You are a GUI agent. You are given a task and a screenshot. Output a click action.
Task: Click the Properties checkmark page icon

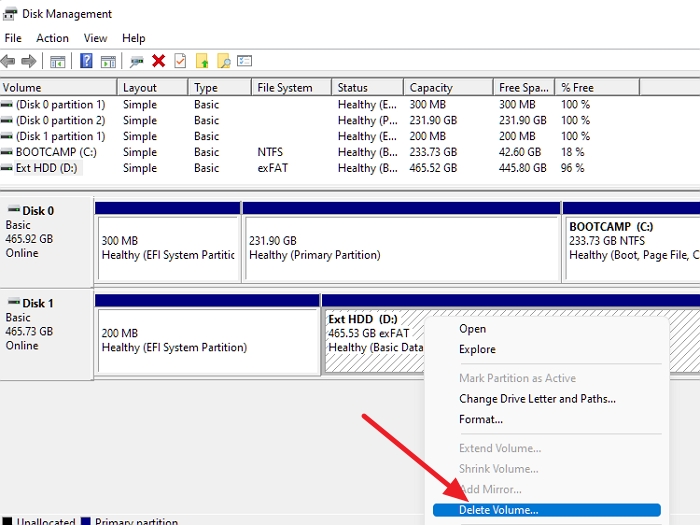[x=180, y=61]
